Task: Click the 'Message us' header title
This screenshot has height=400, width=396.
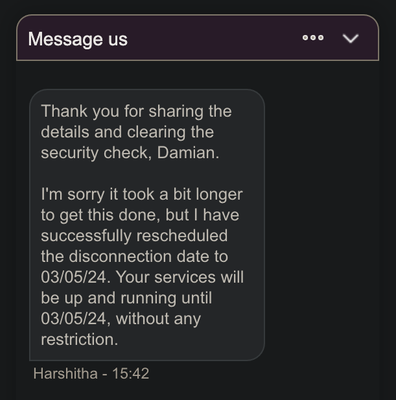Action: click(x=78, y=39)
